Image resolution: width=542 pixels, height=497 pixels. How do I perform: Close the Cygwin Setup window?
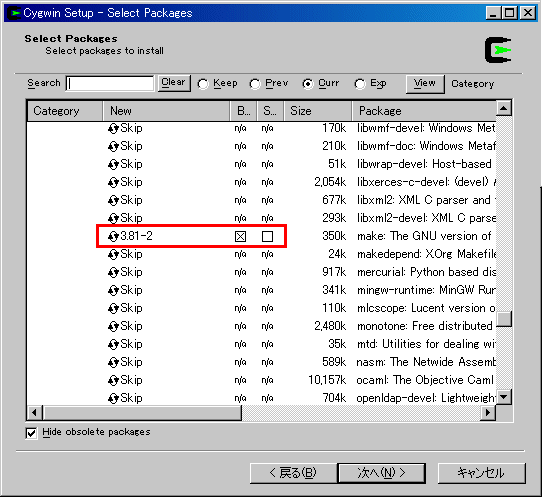point(528,13)
